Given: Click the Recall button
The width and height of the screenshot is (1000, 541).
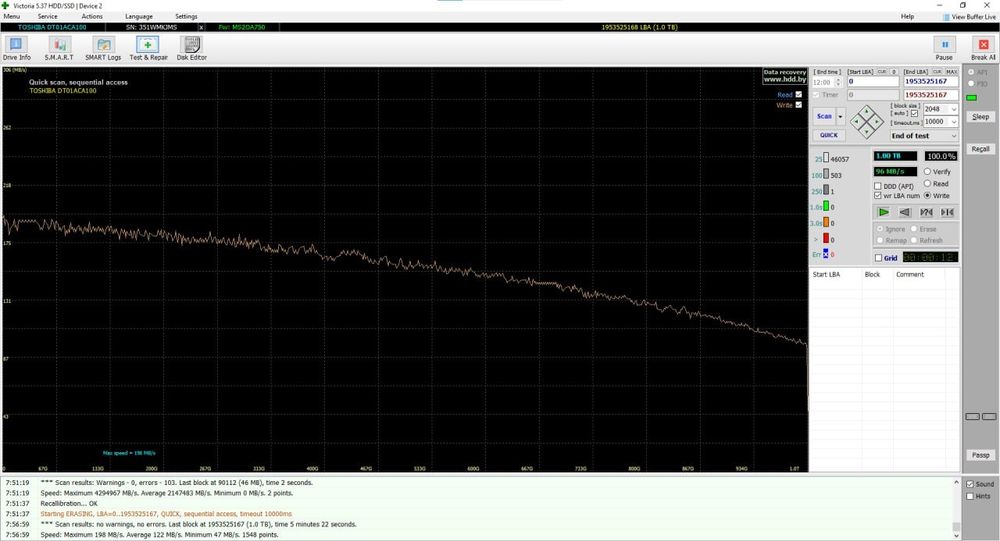Looking at the screenshot, I should click(x=981, y=149).
